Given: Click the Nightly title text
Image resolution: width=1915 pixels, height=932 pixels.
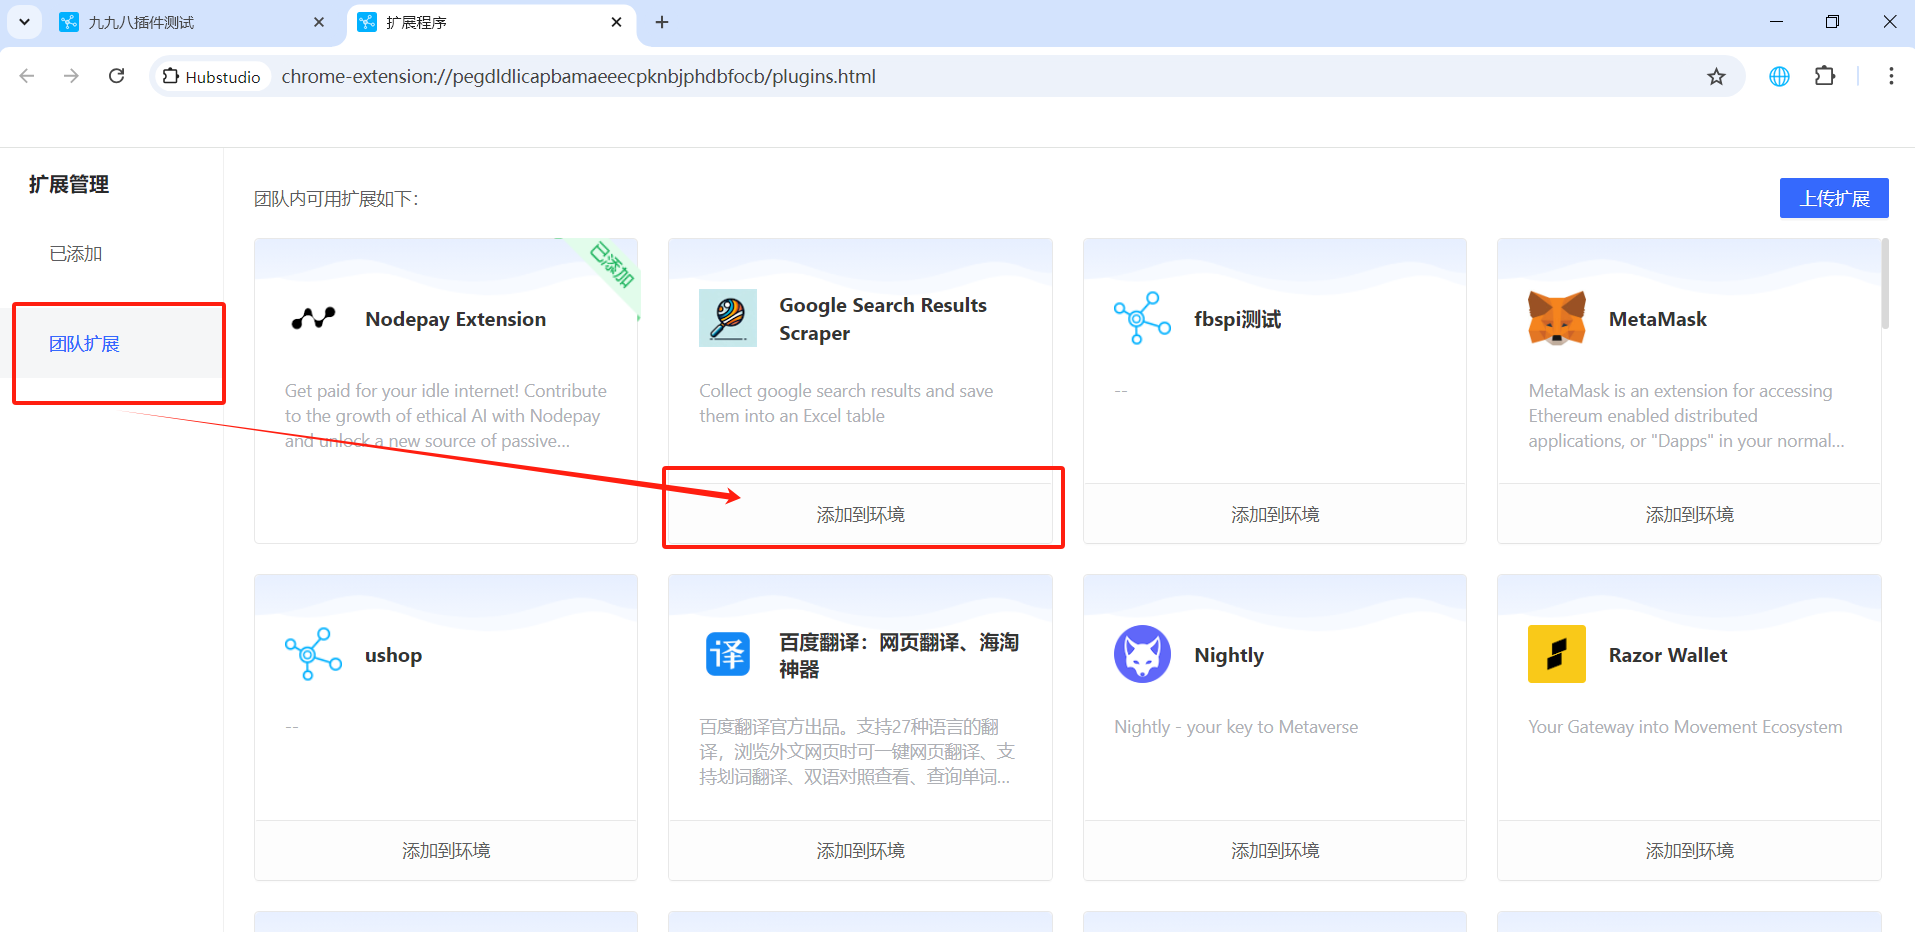Looking at the screenshot, I should tap(1229, 655).
